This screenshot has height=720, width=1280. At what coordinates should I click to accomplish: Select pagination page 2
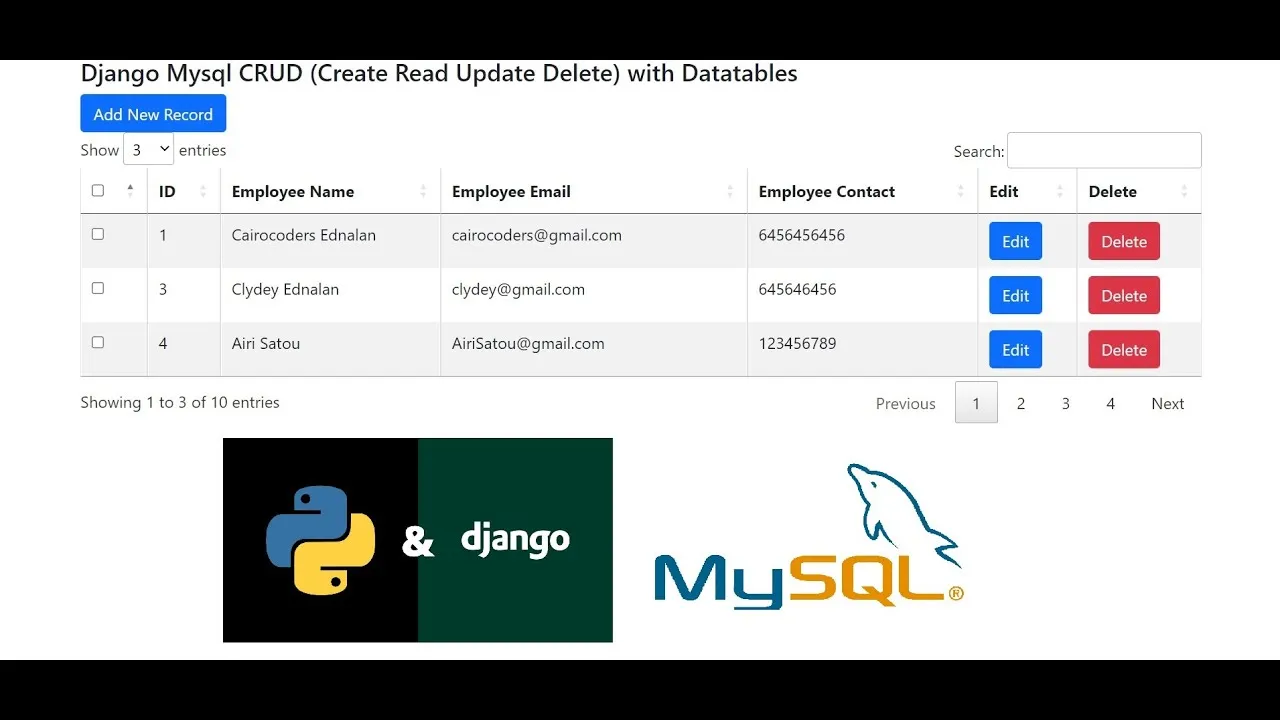coord(1021,403)
